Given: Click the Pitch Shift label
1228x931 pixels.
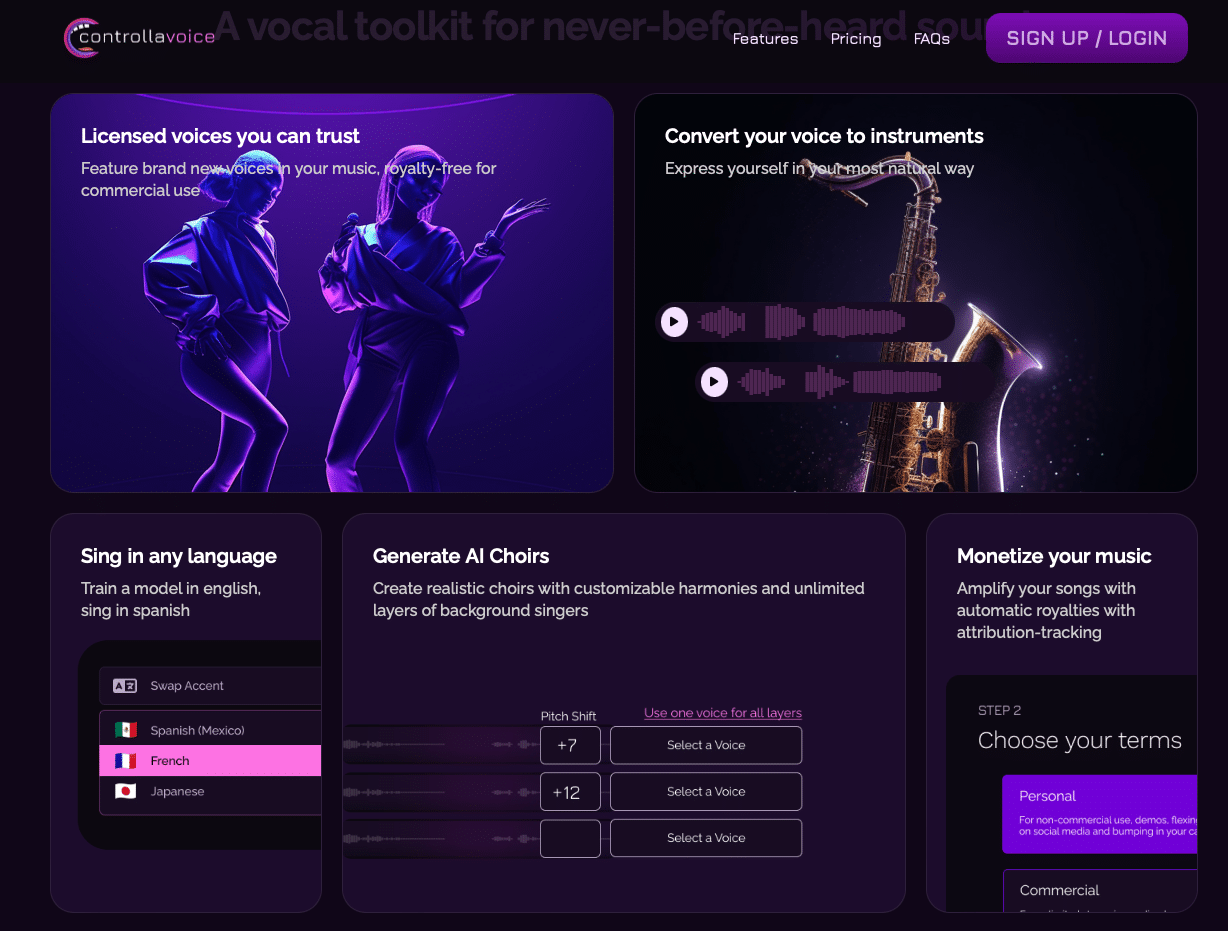Looking at the screenshot, I should (x=569, y=716).
